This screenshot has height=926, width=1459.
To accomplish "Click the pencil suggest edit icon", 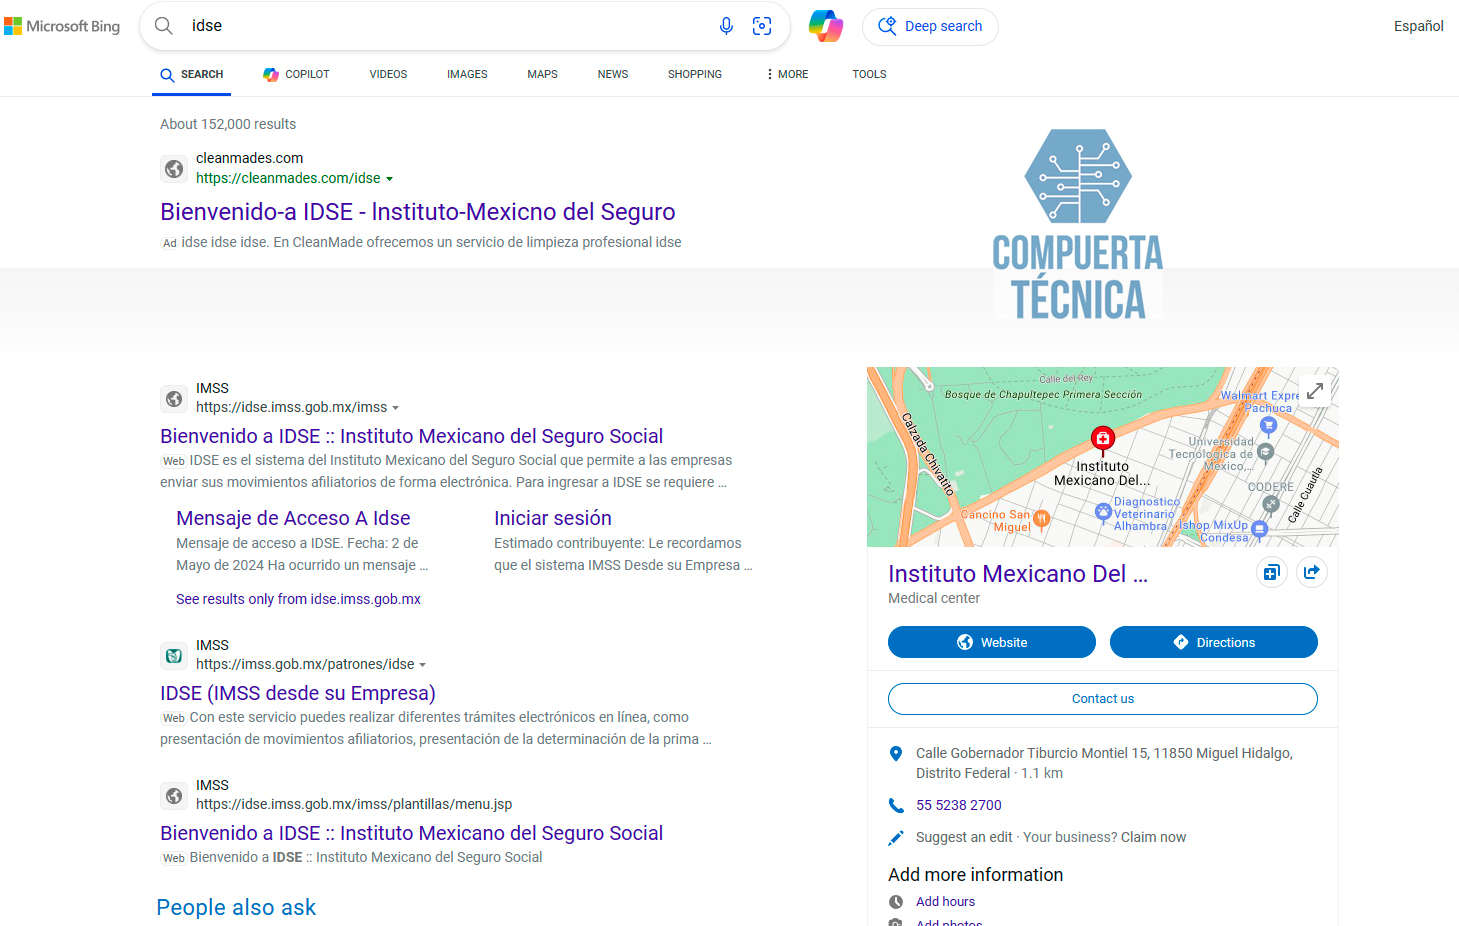I will pos(896,837).
